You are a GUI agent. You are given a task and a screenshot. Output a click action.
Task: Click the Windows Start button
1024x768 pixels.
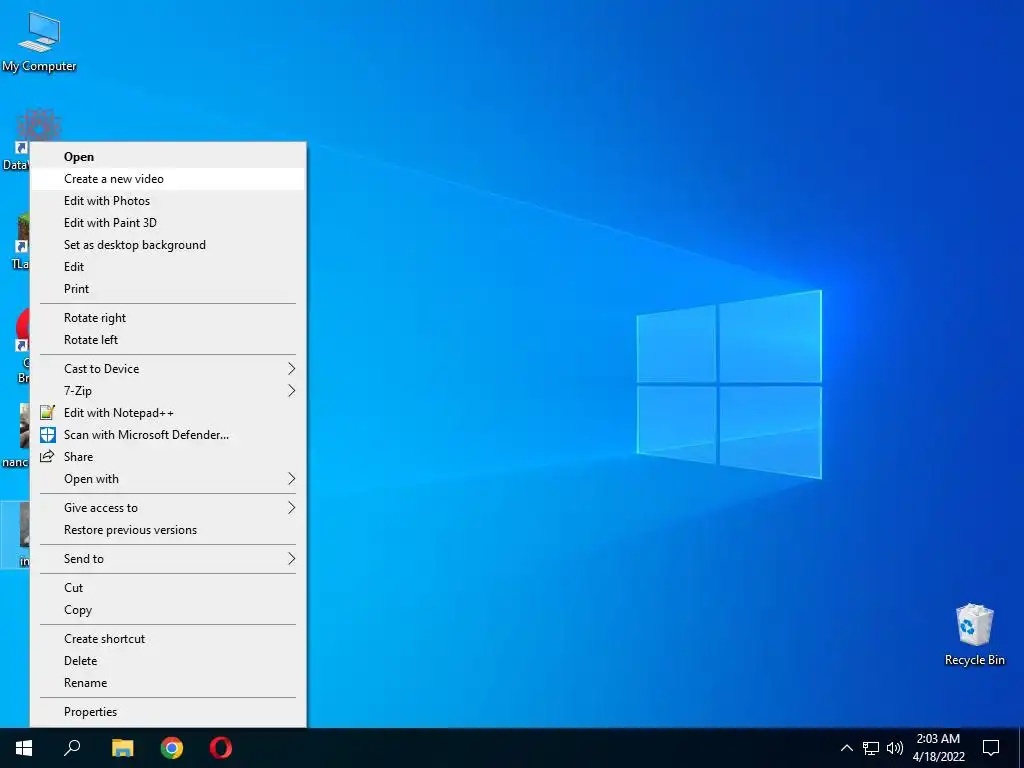pyautogui.click(x=24, y=748)
